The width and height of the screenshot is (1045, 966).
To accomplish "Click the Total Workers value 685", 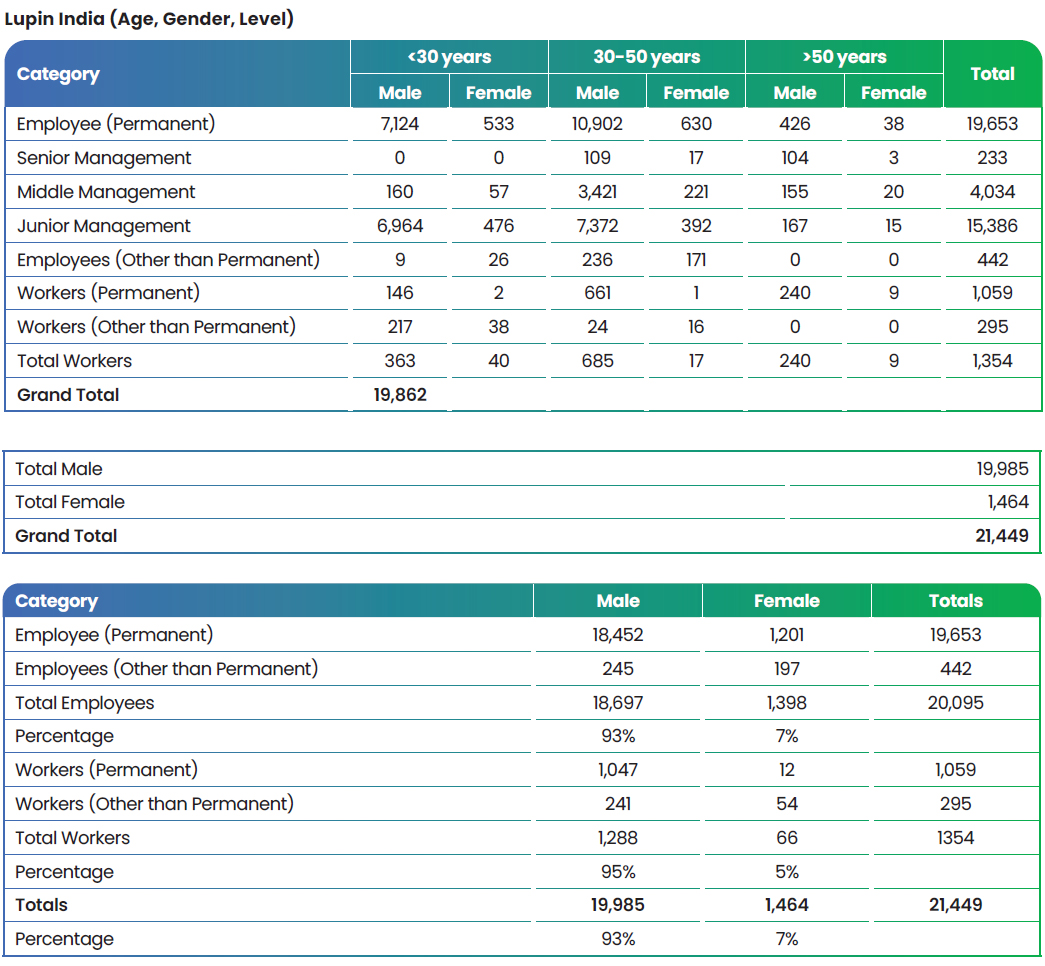I will click(597, 361).
